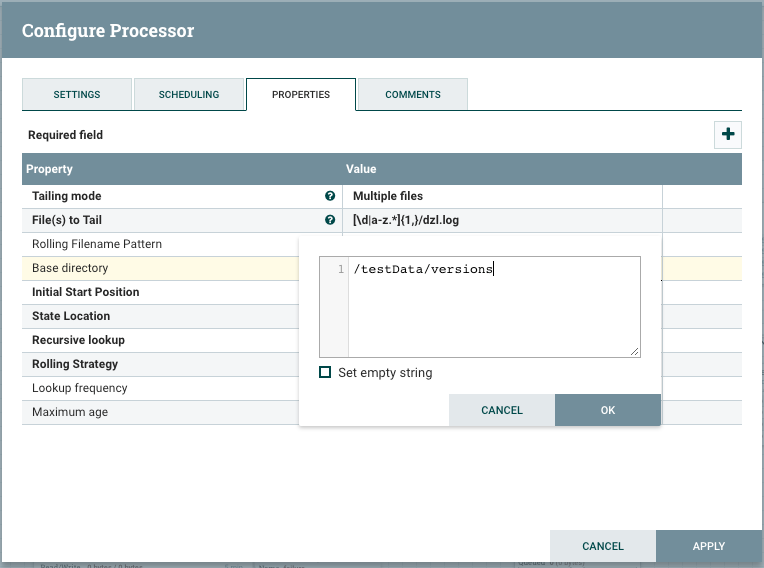Go to the Comments tab

pos(413,95)
